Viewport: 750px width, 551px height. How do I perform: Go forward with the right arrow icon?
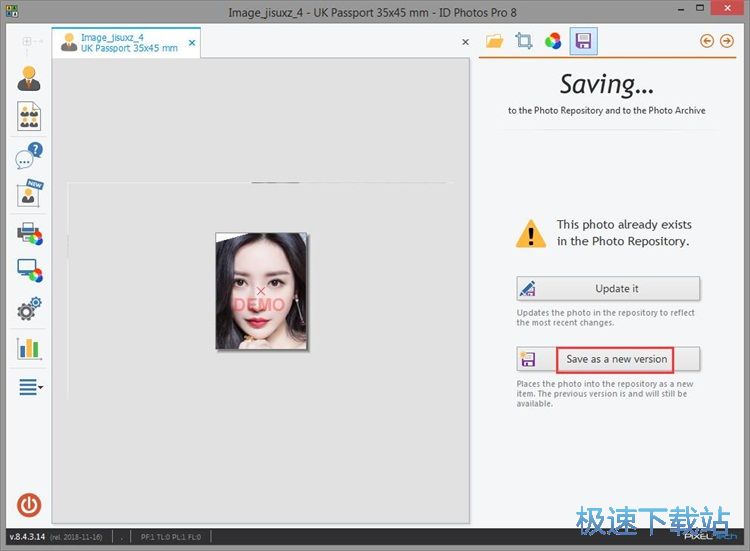click(x=727, y=41)
